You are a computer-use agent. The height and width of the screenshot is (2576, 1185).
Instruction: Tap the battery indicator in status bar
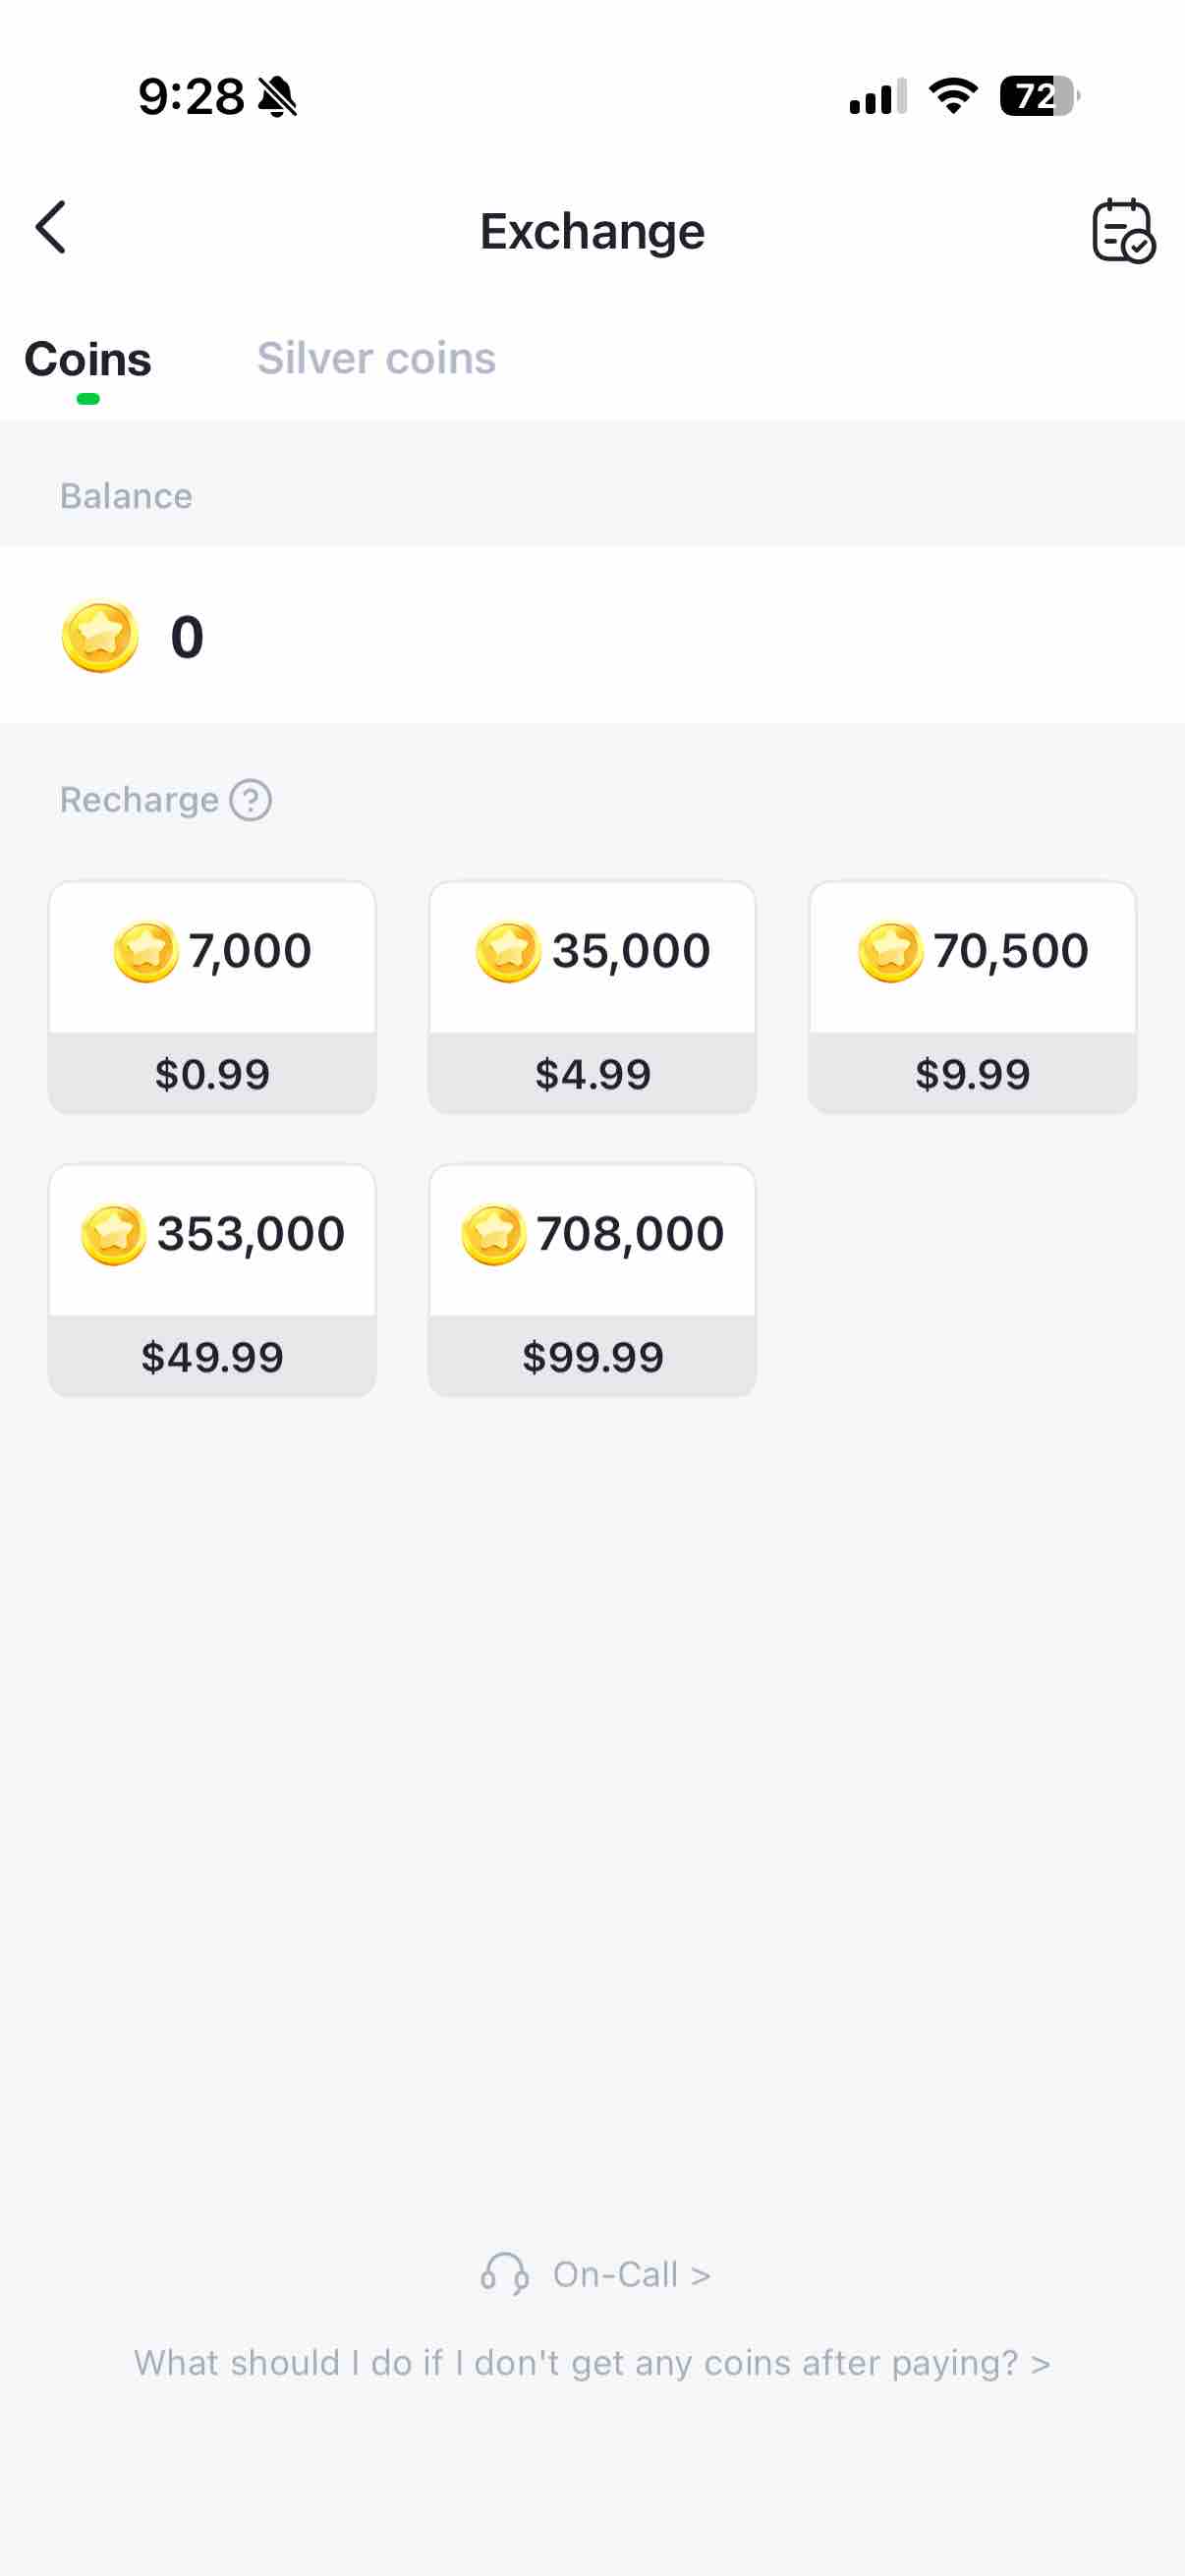point(1039,97)
